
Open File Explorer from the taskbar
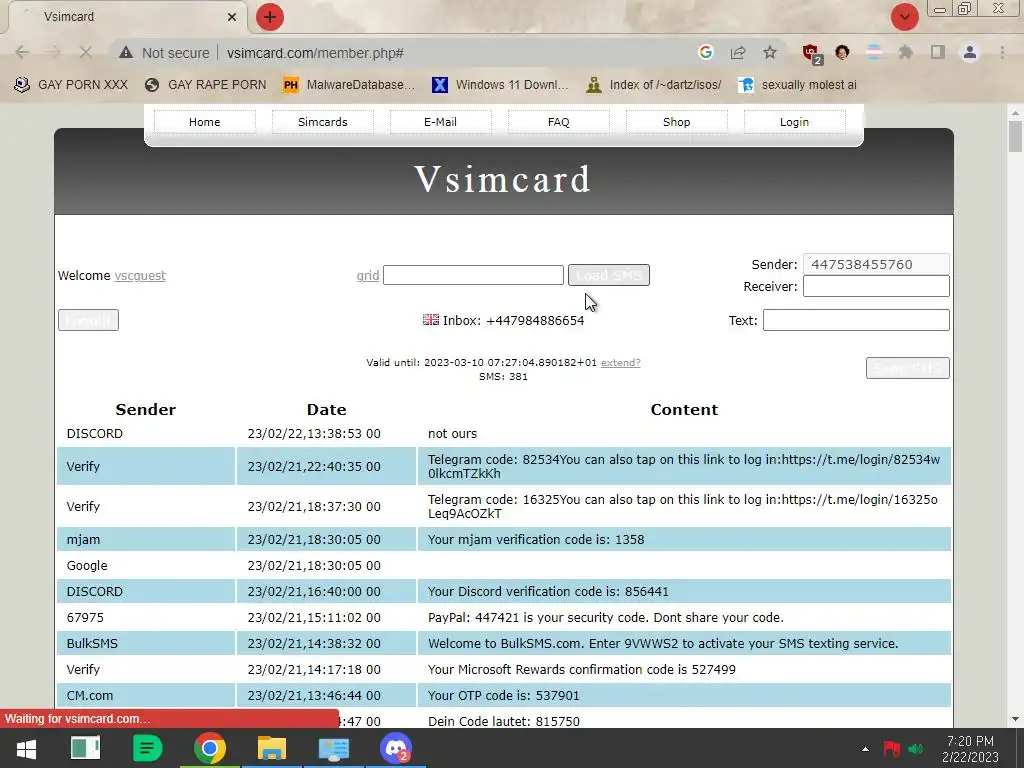(x=272, y=748)
